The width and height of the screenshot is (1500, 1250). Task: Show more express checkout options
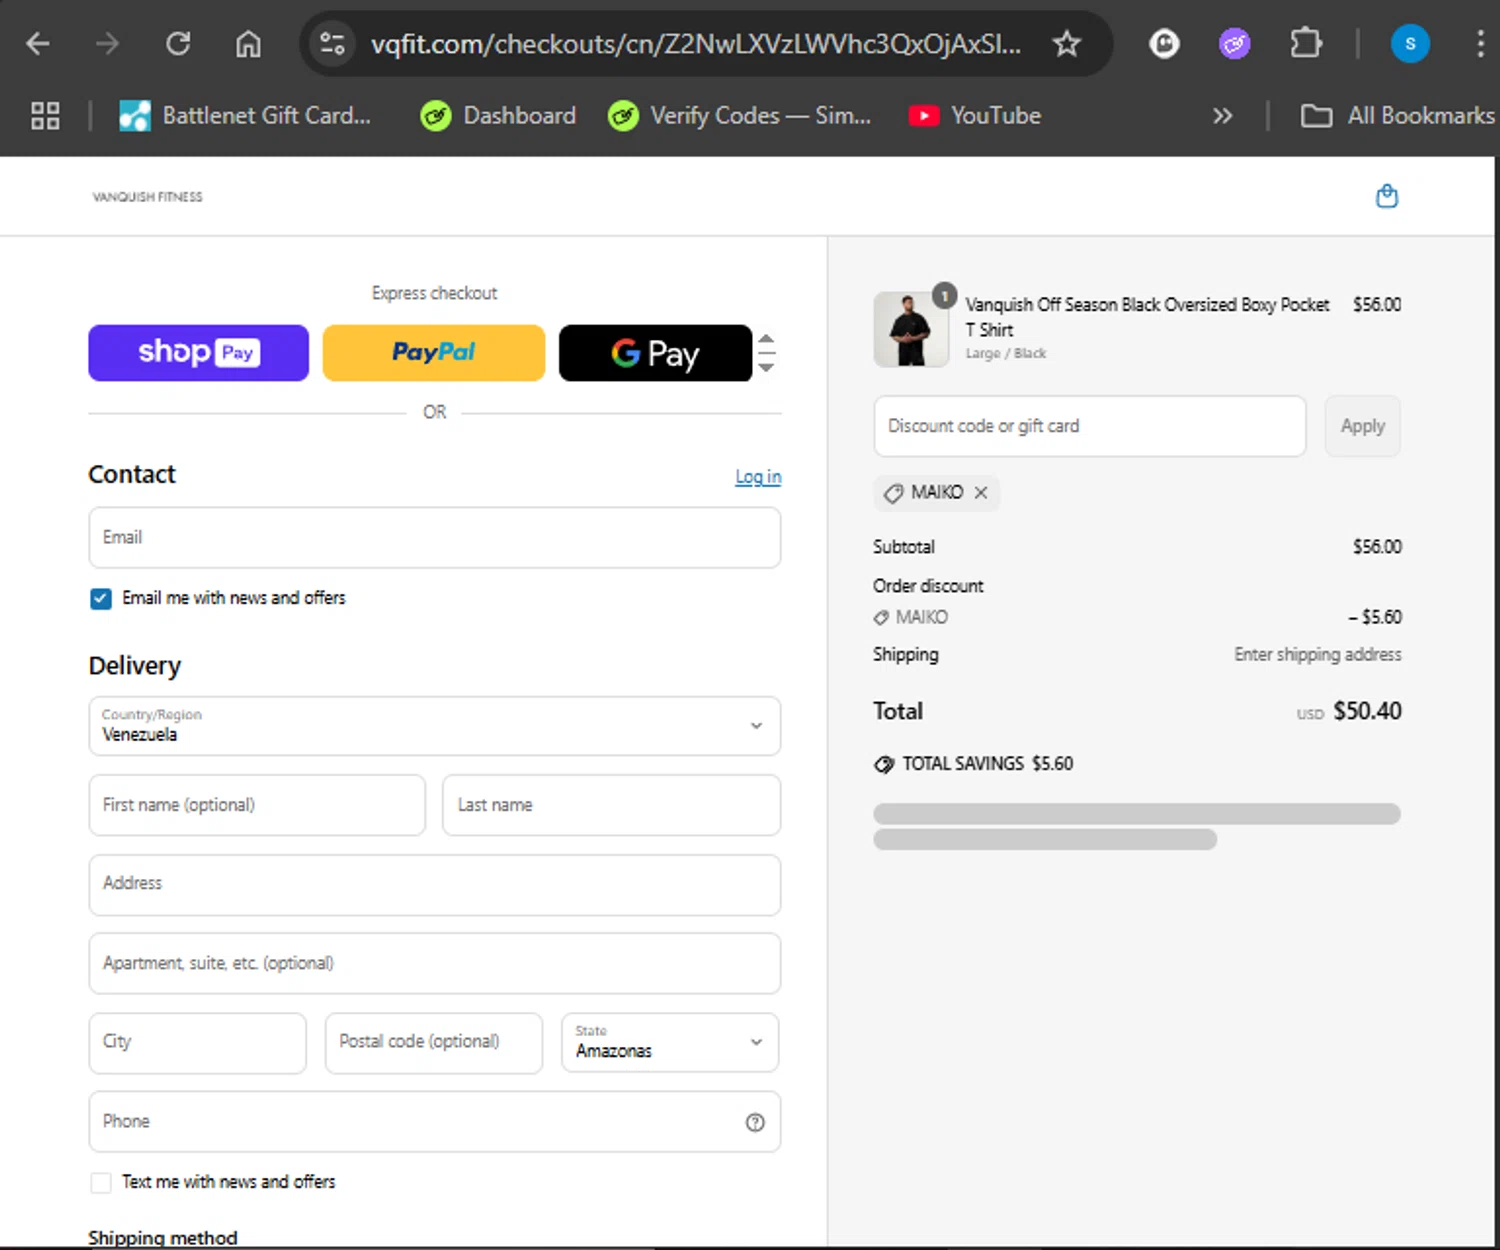pyautogui.click(x=766, y=353)
